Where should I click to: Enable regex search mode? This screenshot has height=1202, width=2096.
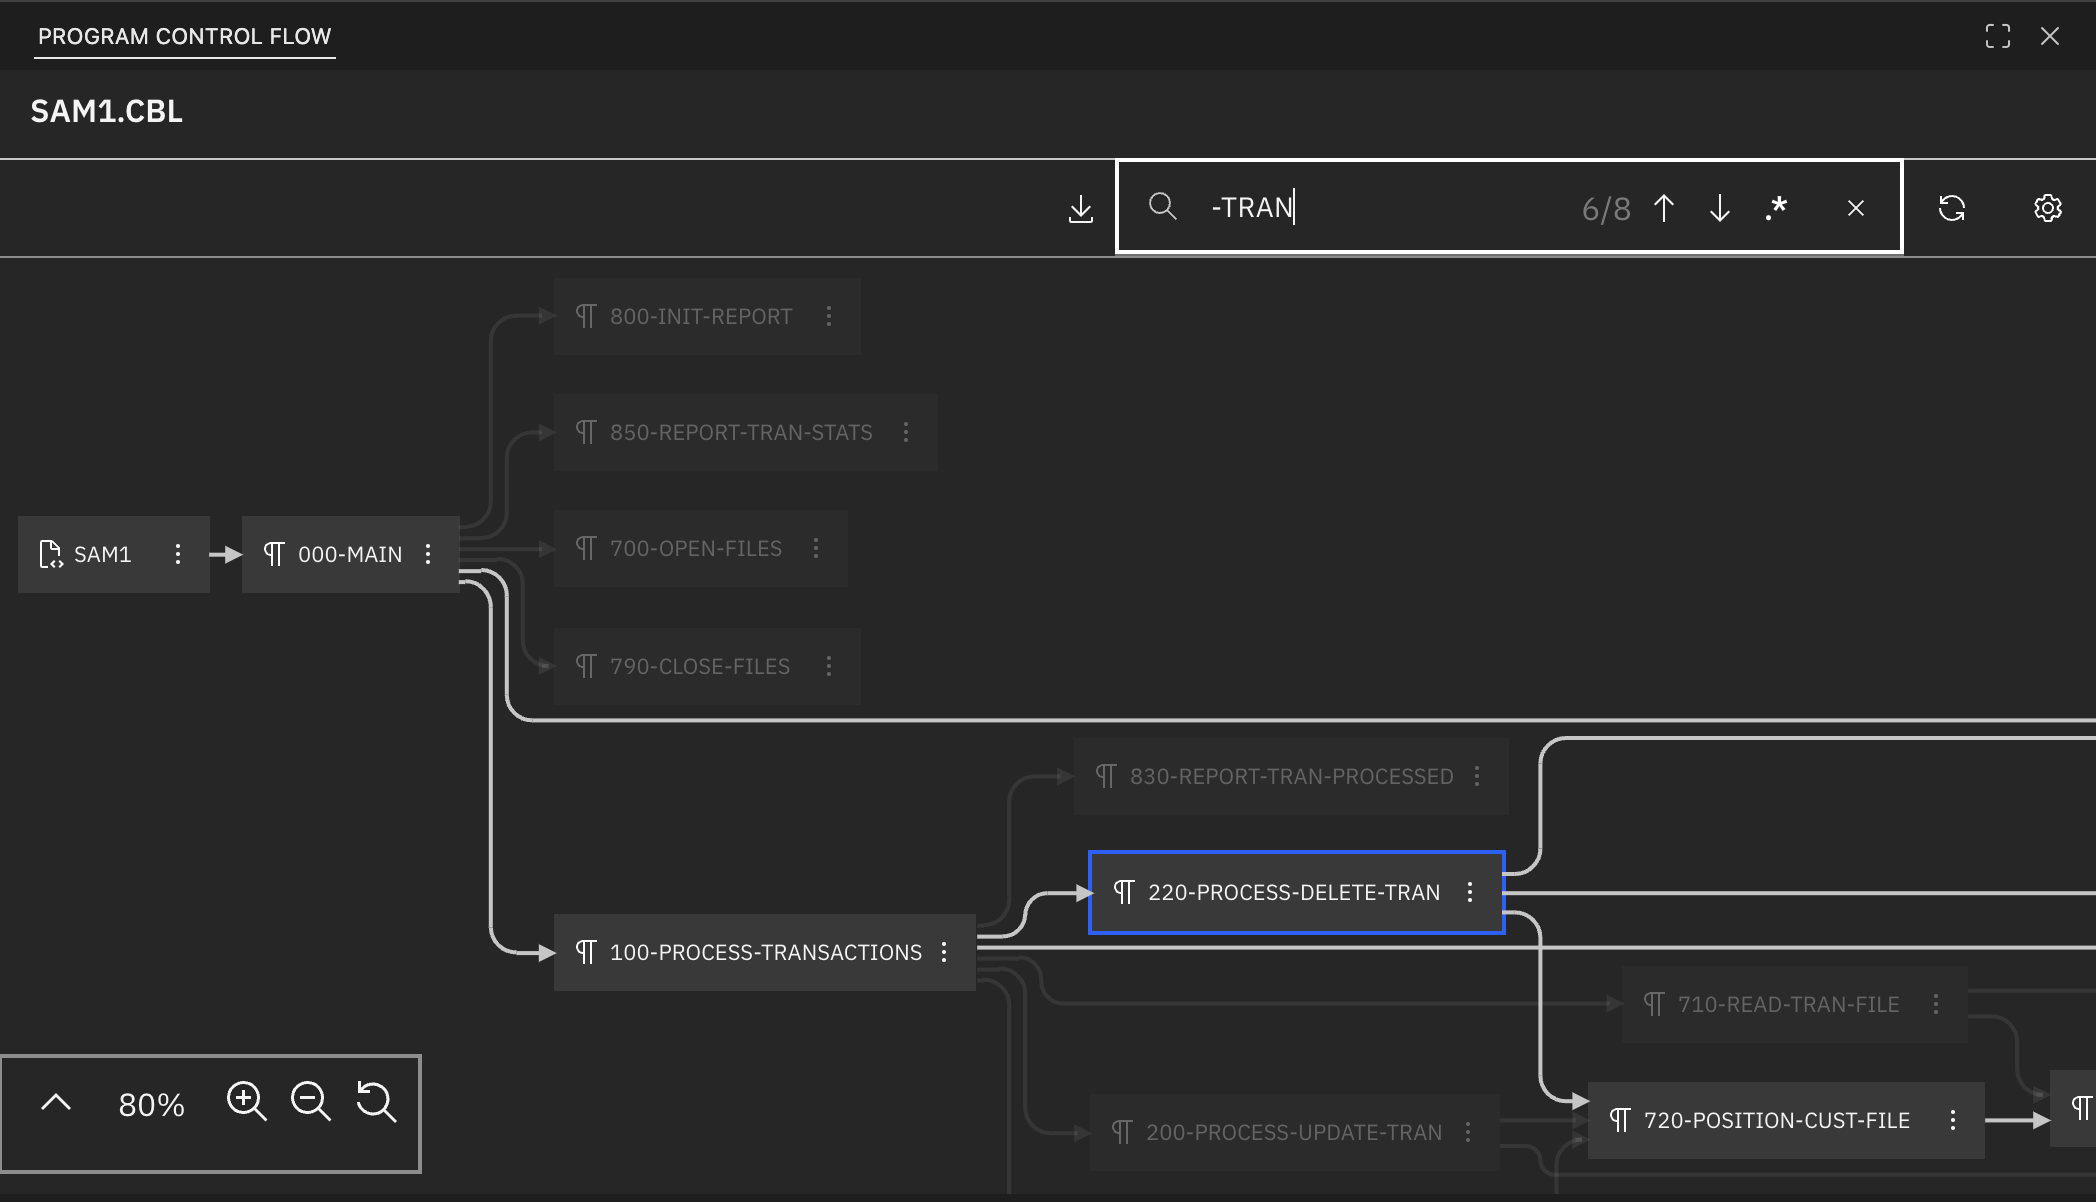(x=1777, y=208)
